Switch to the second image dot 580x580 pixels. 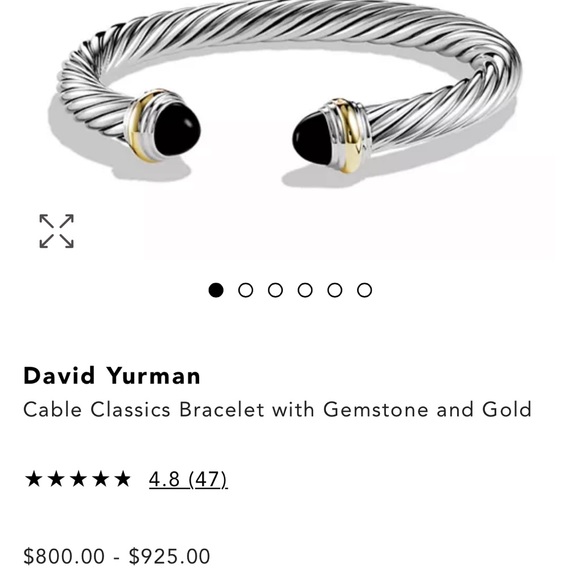(246, 290)
